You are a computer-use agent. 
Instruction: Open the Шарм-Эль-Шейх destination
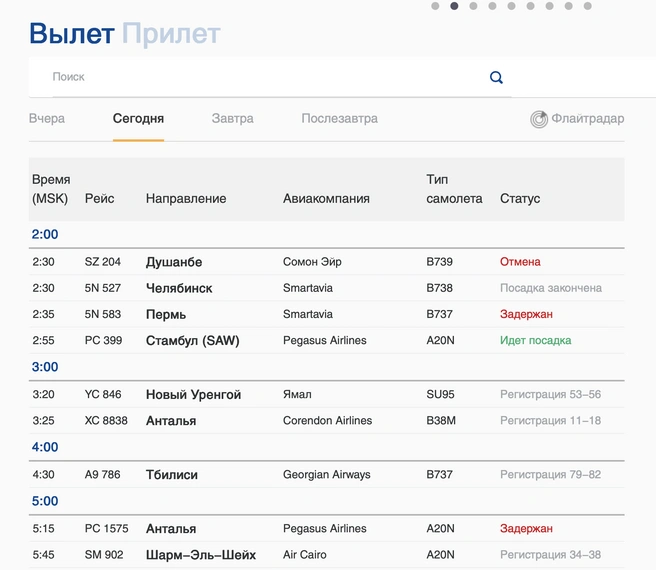200,555
